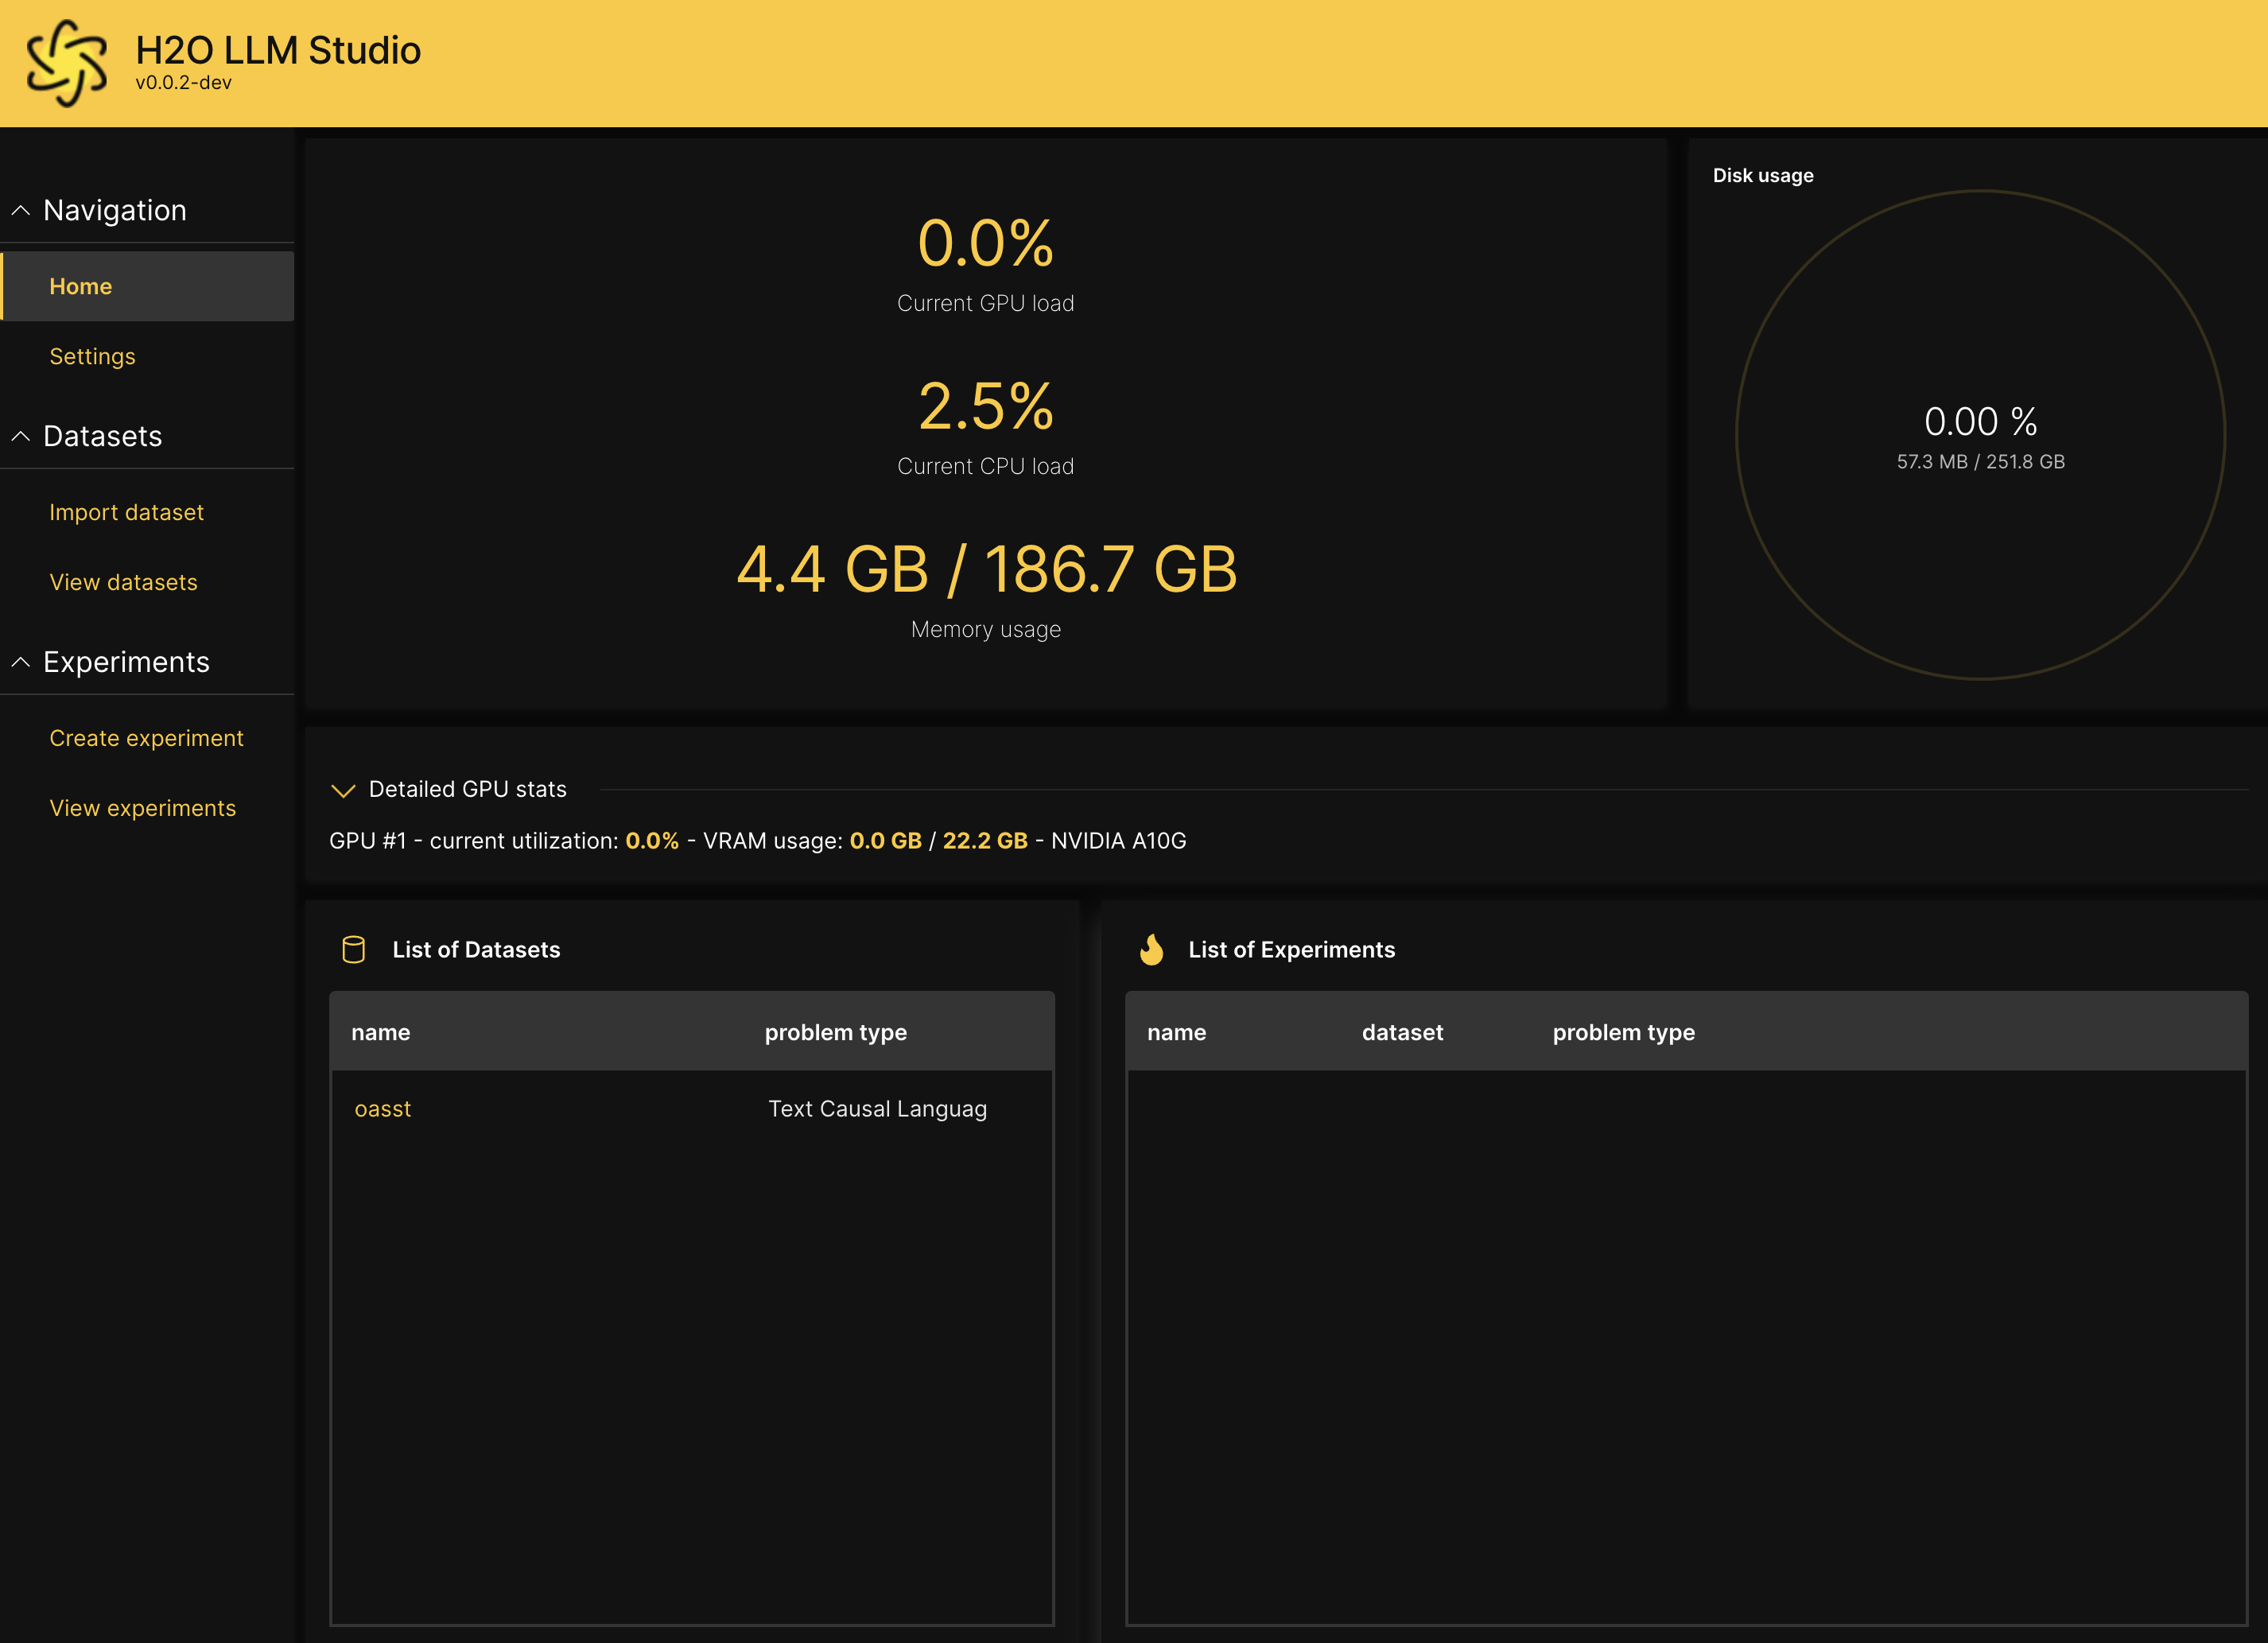Click the Text Causal Languag cell in oasst row
This screenshot has width=2268, height=1643.
click(877, 1109)
